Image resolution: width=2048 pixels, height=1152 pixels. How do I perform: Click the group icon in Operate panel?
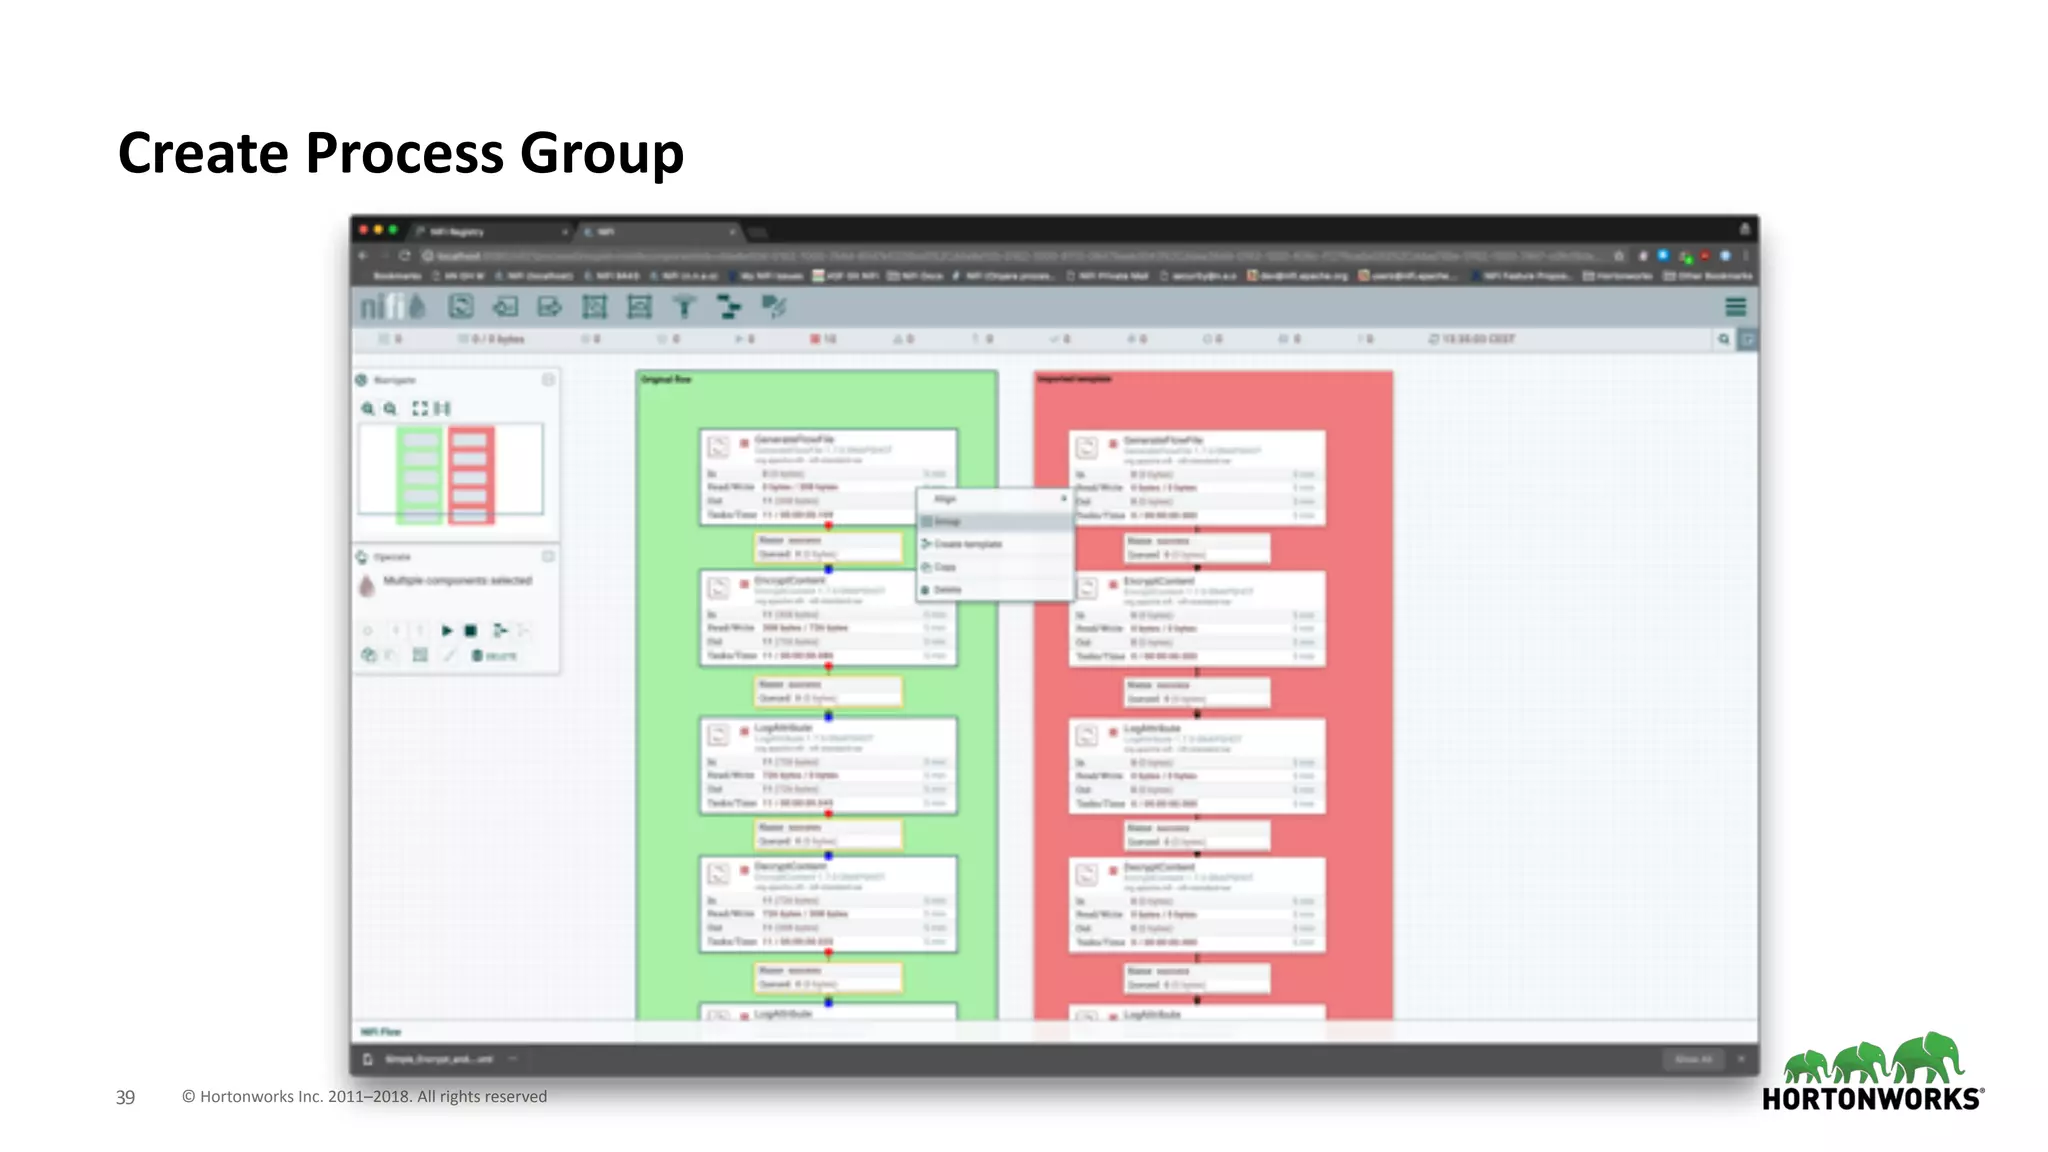click(x=420, y=655)
